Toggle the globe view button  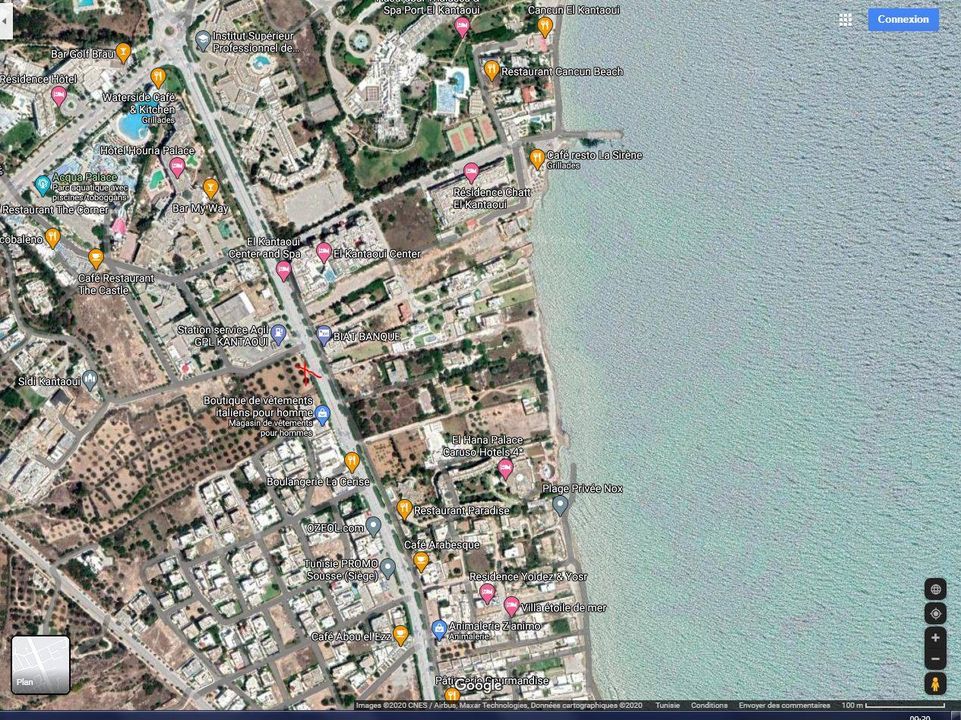click(x=935, y=589)
